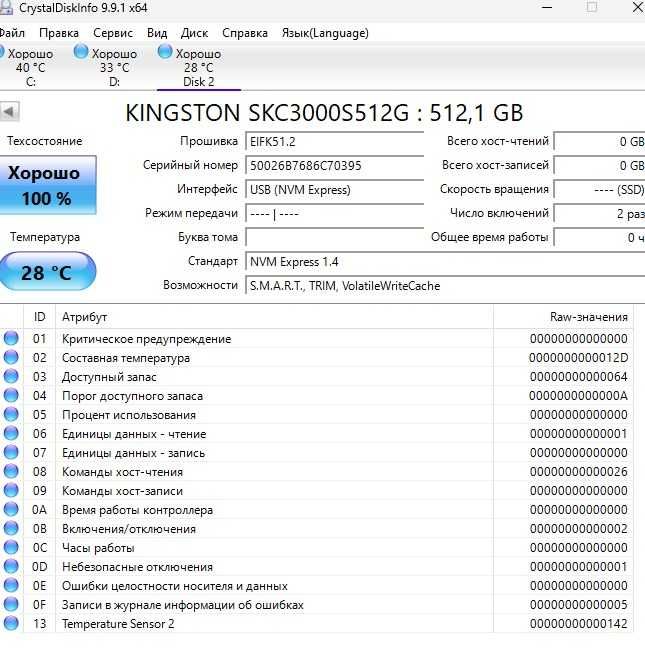Screen dimensions: 645x653
Task: Select the Часы работы attribute name
Action: (98, 548)
